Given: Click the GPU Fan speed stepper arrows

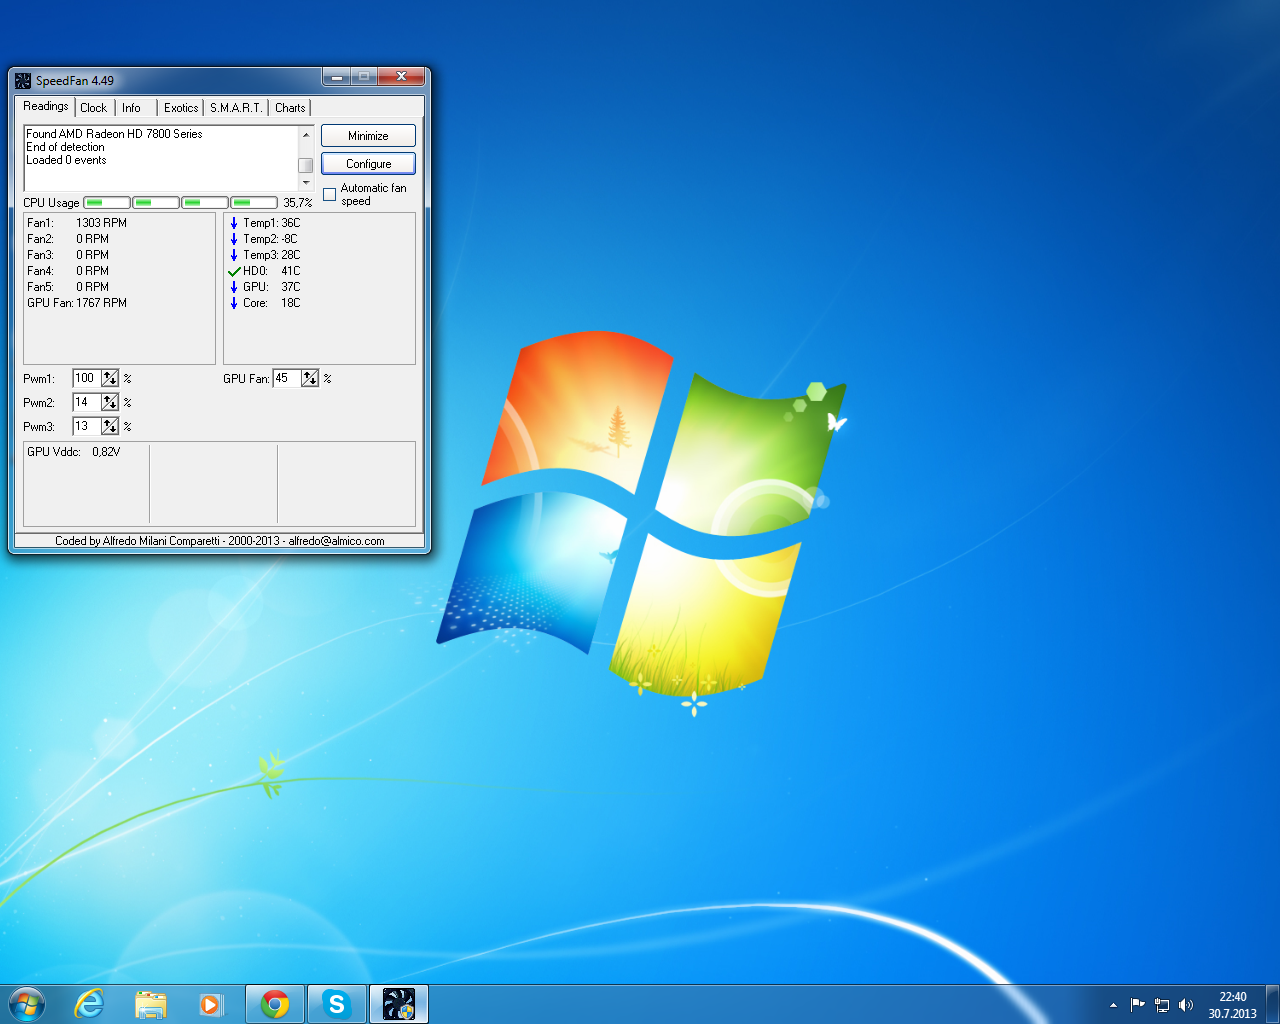Looking at the screenshot, I should [x=310, y=378].
